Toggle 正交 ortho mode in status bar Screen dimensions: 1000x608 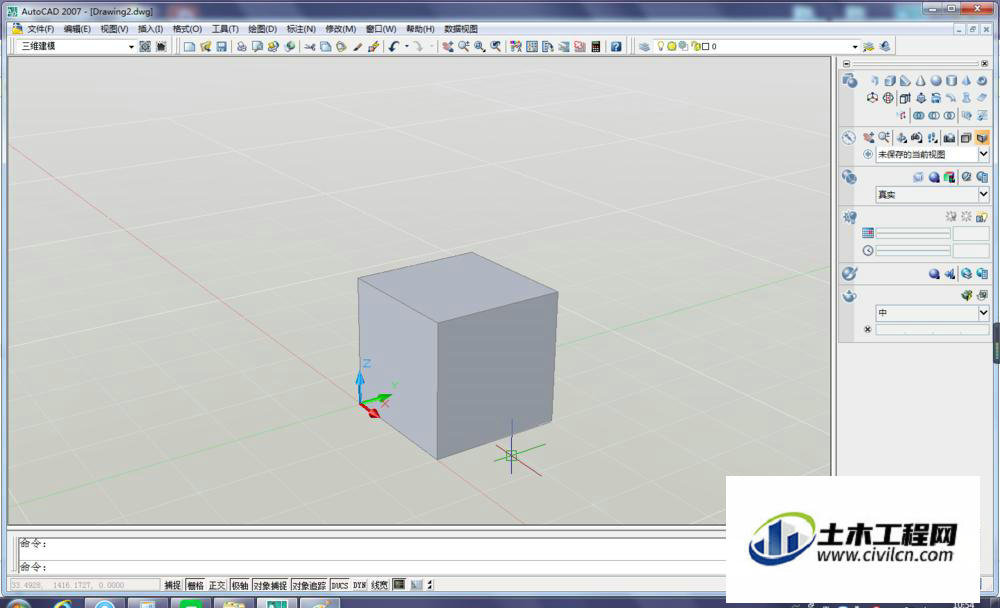pos(217,585)
